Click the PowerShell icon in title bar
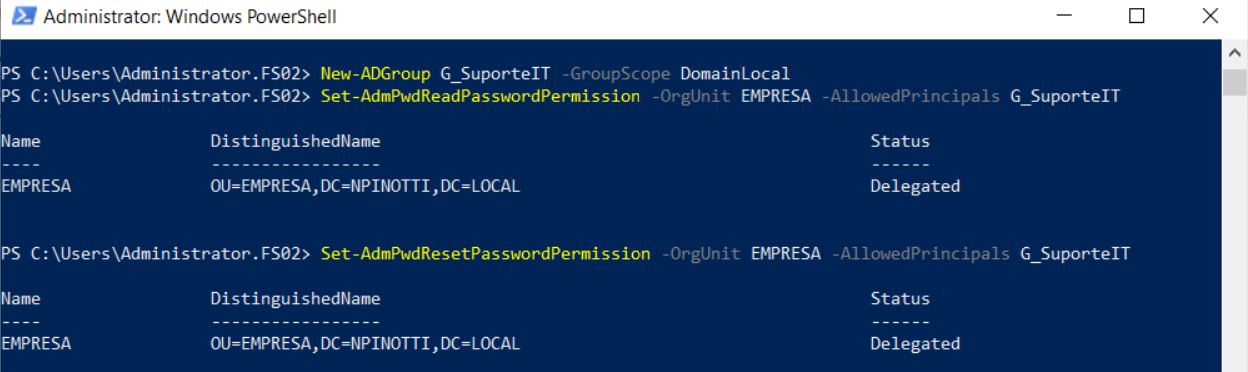Viewport: 1248px width, 372px height. click(21, 16)
